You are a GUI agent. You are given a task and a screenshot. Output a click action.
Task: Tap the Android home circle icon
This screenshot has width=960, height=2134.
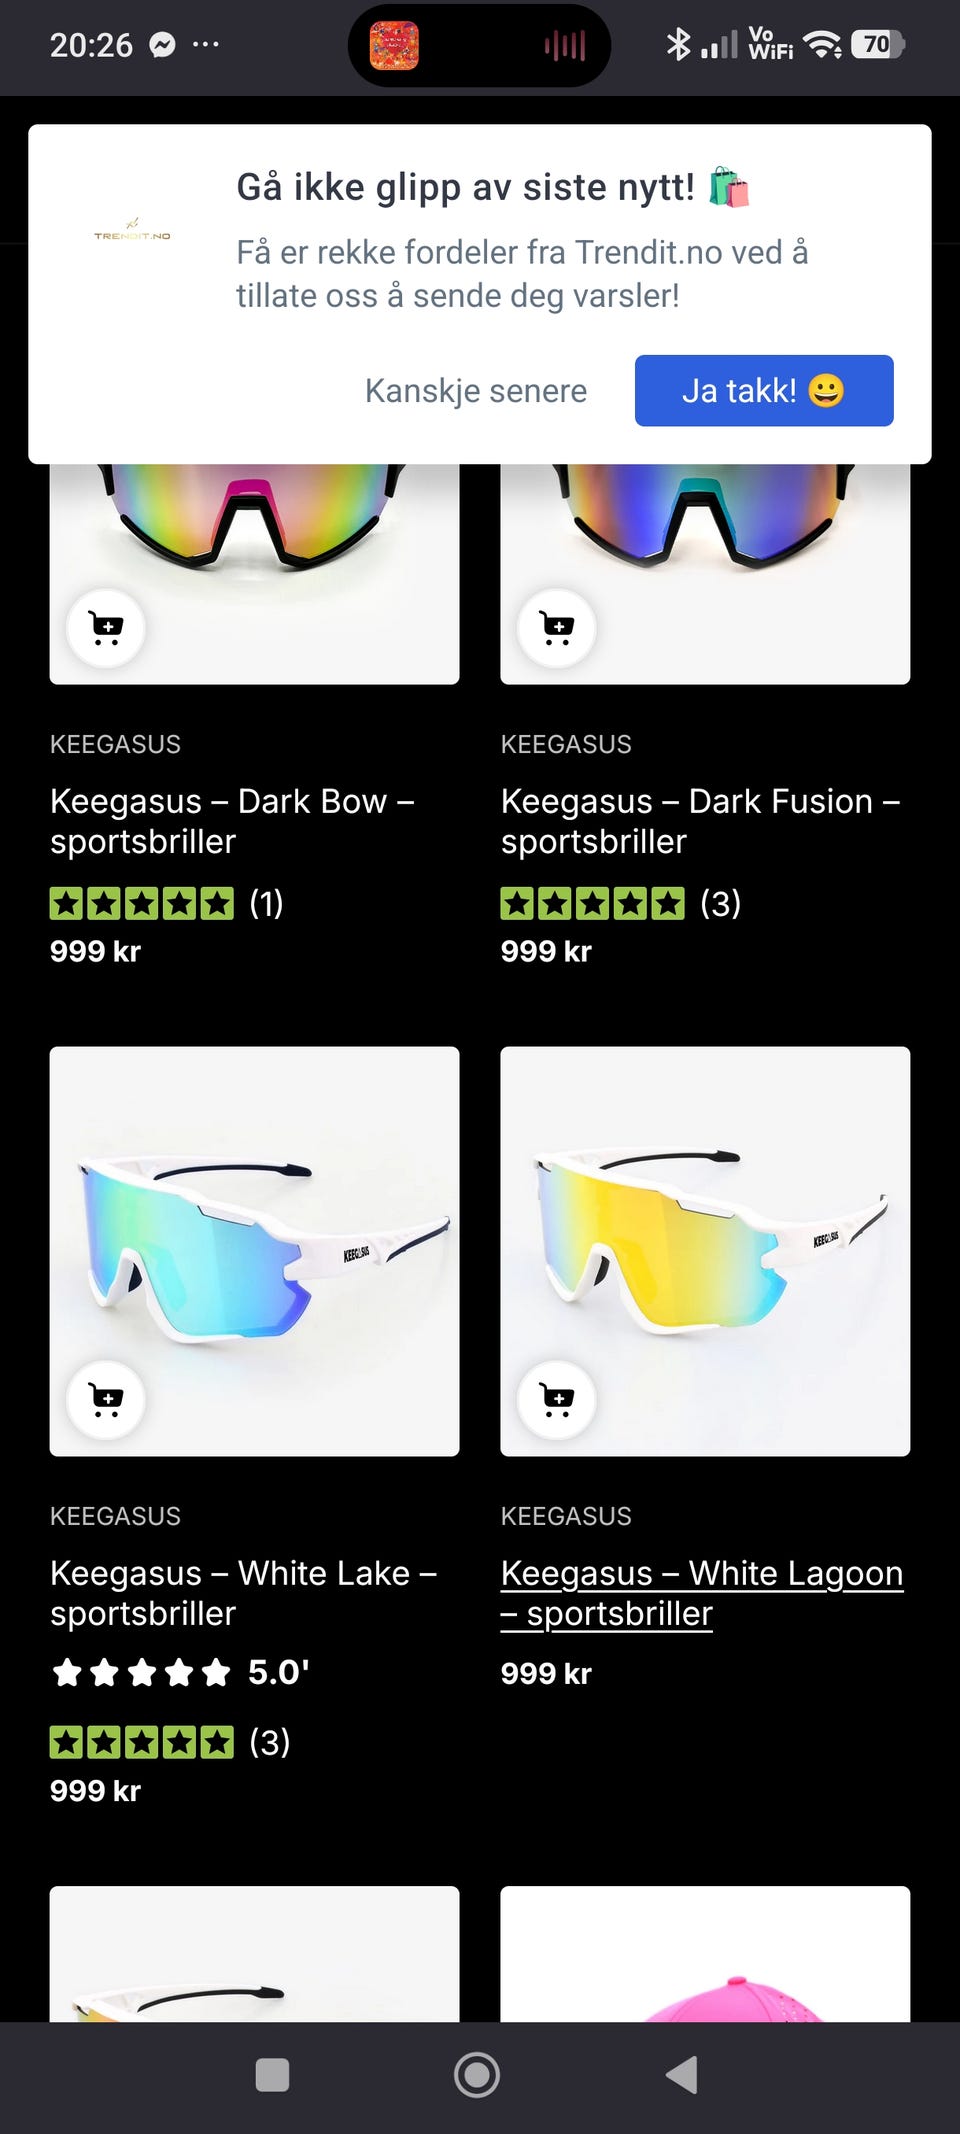[477, 2075]
